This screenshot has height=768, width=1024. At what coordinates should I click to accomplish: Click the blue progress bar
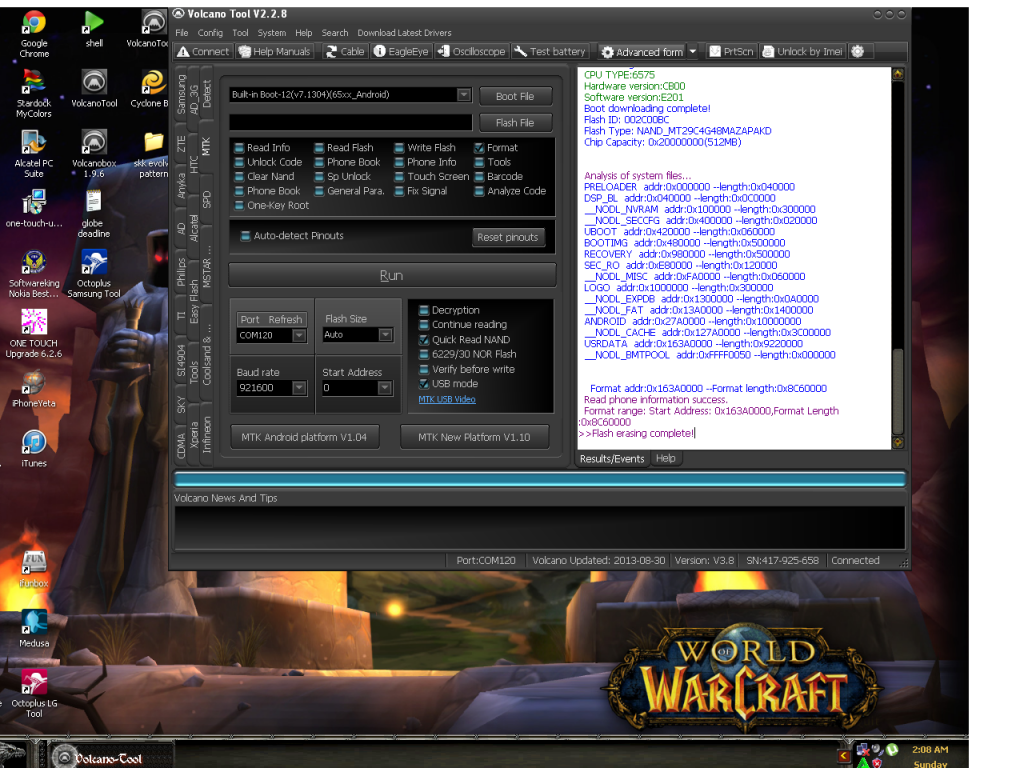(x=539, y=480)
